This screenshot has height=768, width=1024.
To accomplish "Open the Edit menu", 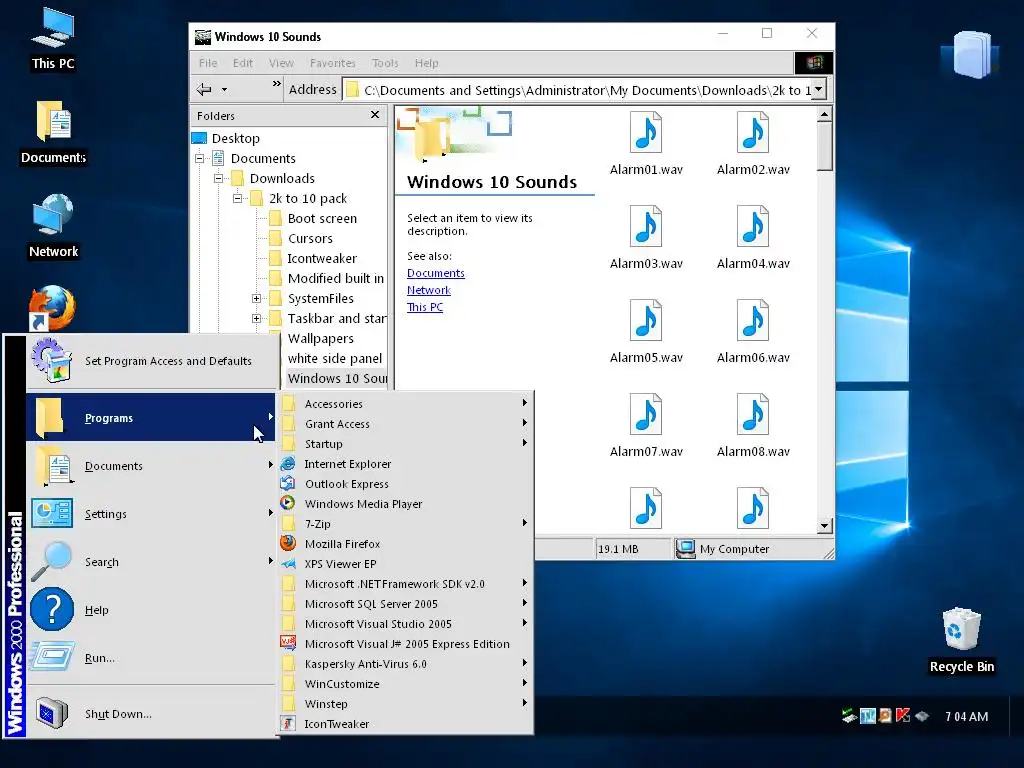I will [x=242, y=63].
